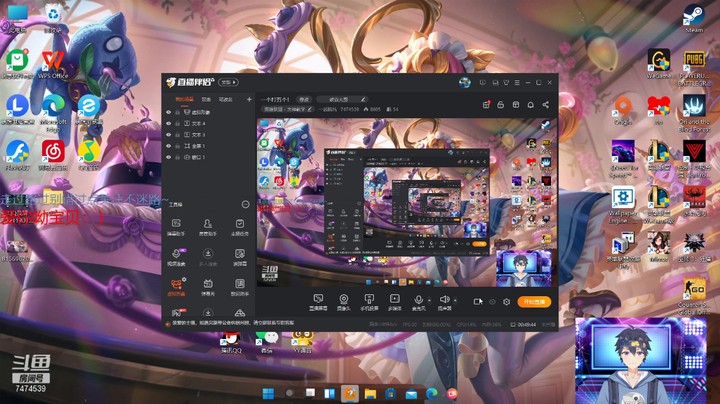The height and width of the screenshot is (404, 720).
Task: Open Steam desktop shortcut
Action: [x=693, y=18]
